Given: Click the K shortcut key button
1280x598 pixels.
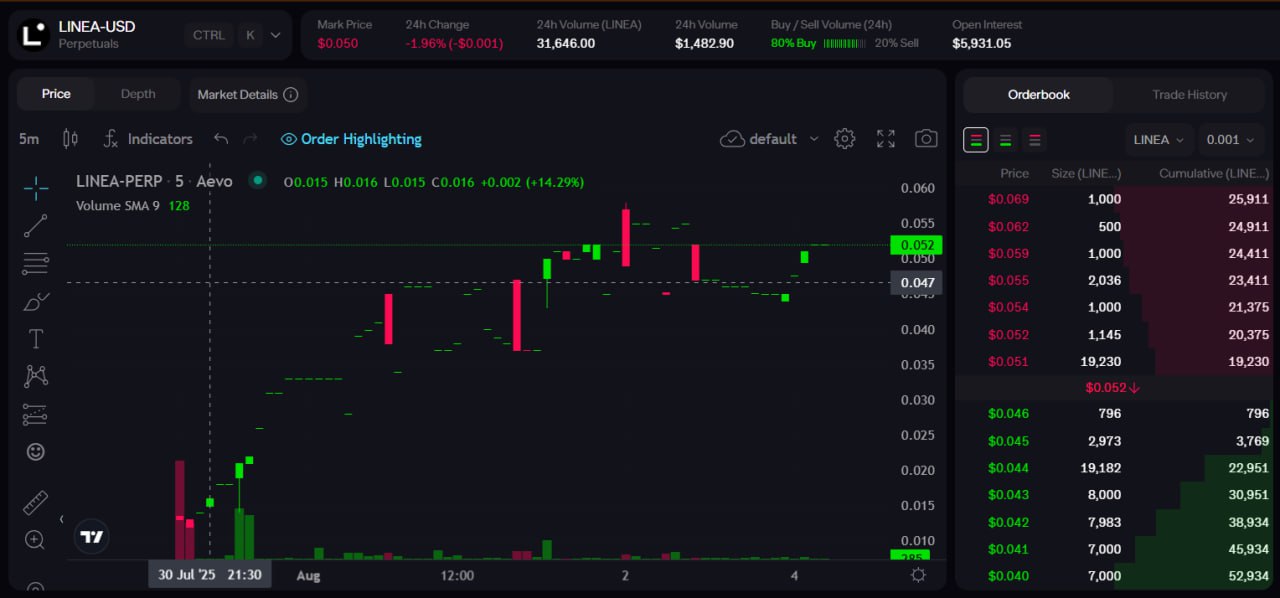Looking at the screenshot, I should [250, 35].
